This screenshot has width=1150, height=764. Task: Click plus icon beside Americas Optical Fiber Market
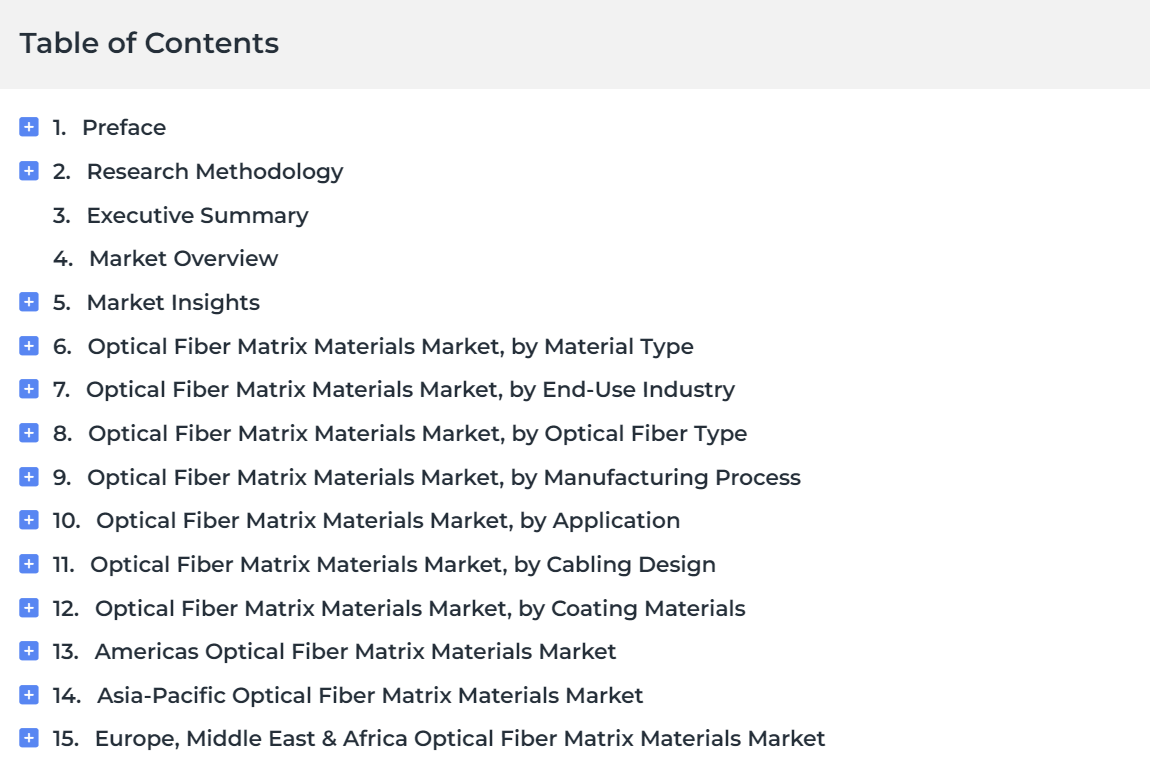coord(29,651)
